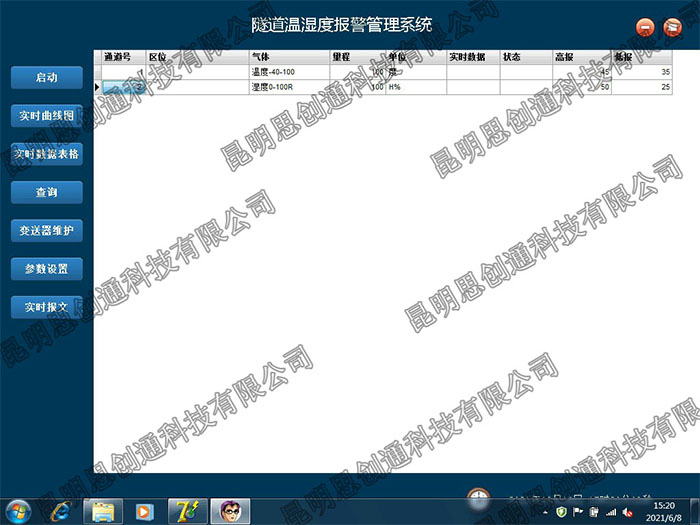
Task: Select the 温度-40-100 gas cell
Action: (x=288, y=72)
